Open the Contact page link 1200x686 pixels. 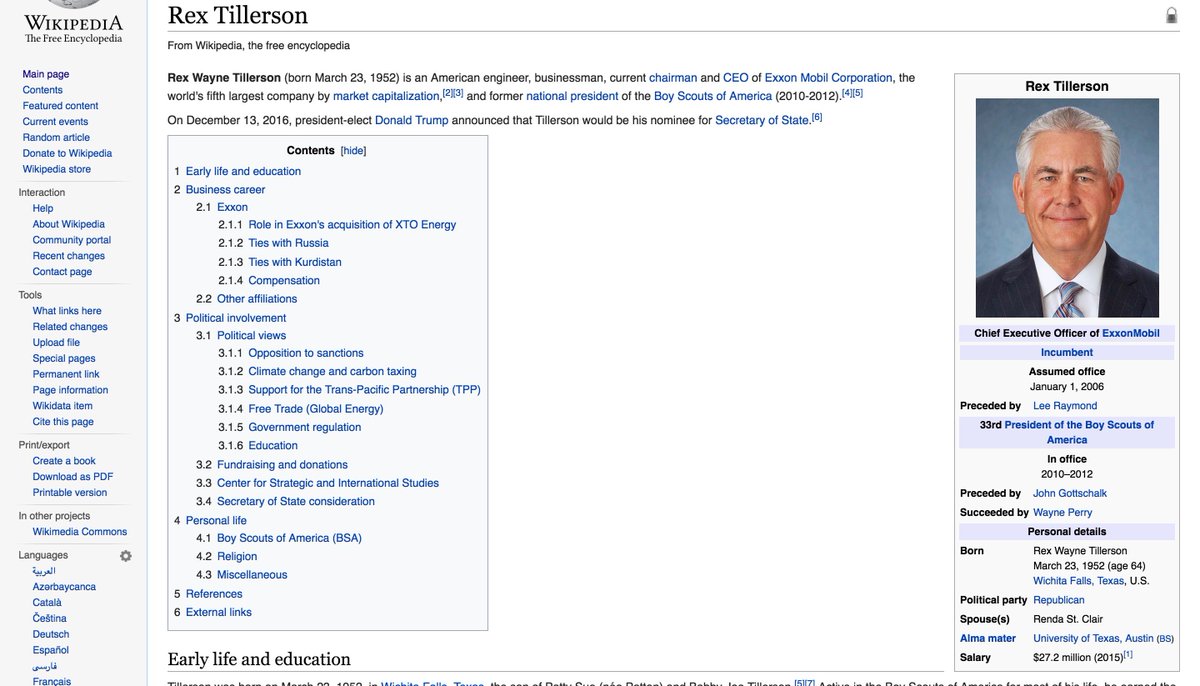(62, 272)
